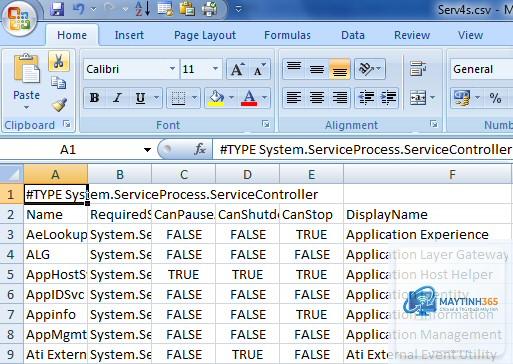
Task: Apply Accounting Number Format
Action: pos(462,98)
